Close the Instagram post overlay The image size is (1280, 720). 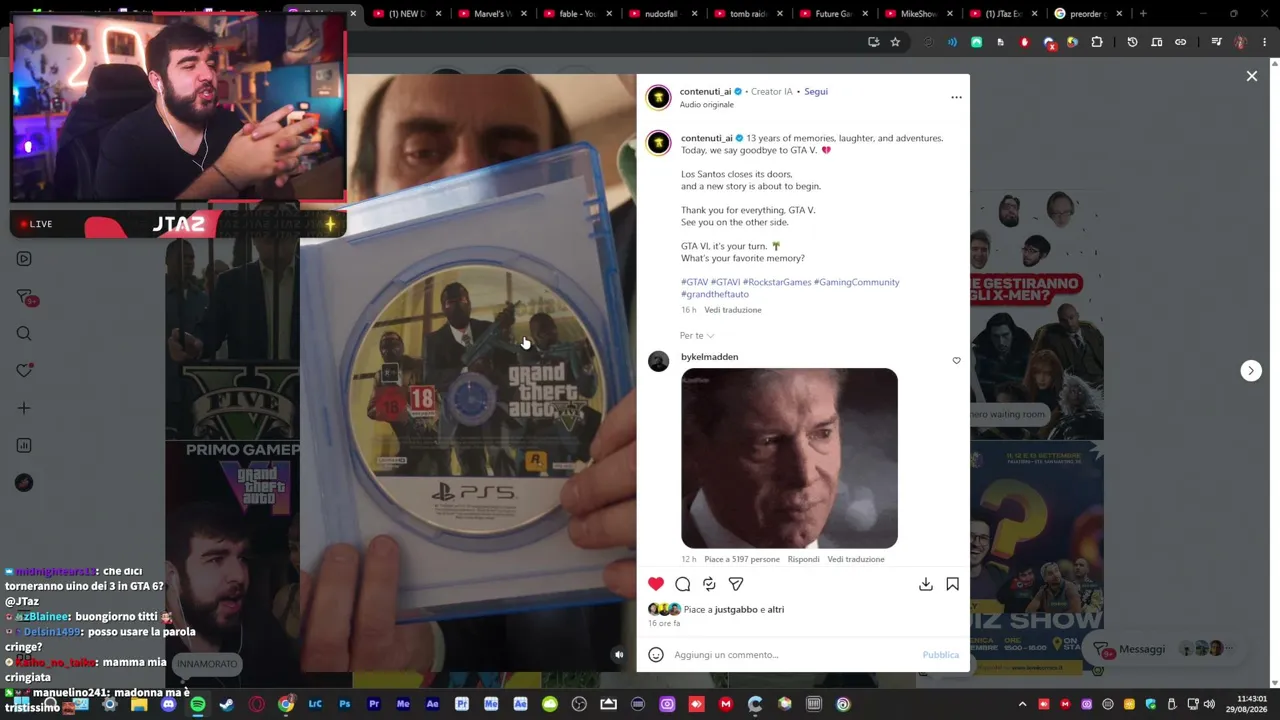coord(1252,76)
